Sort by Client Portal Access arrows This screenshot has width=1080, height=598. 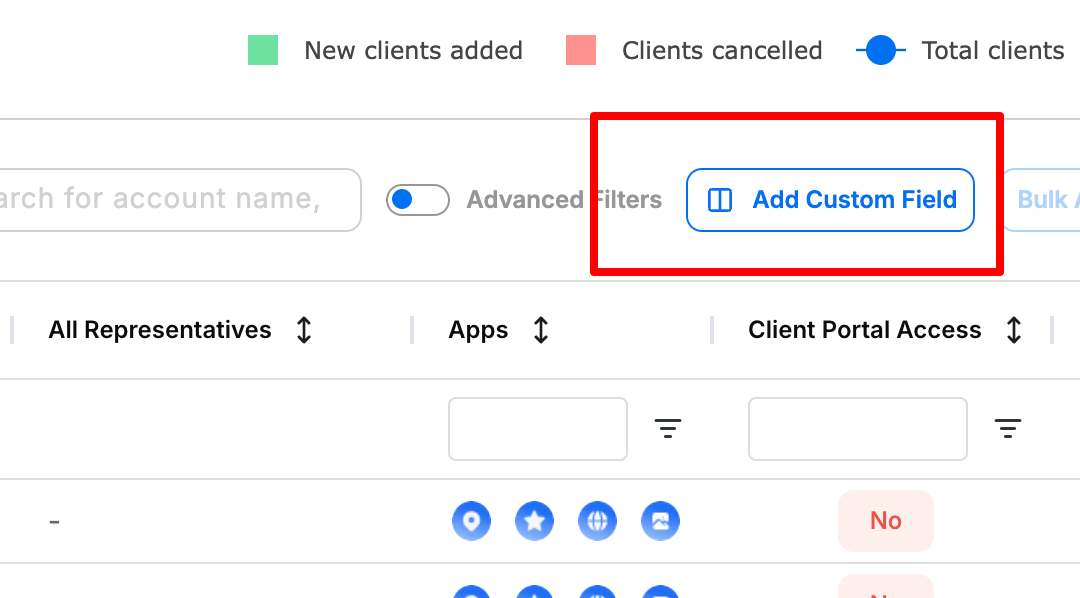1013,330
